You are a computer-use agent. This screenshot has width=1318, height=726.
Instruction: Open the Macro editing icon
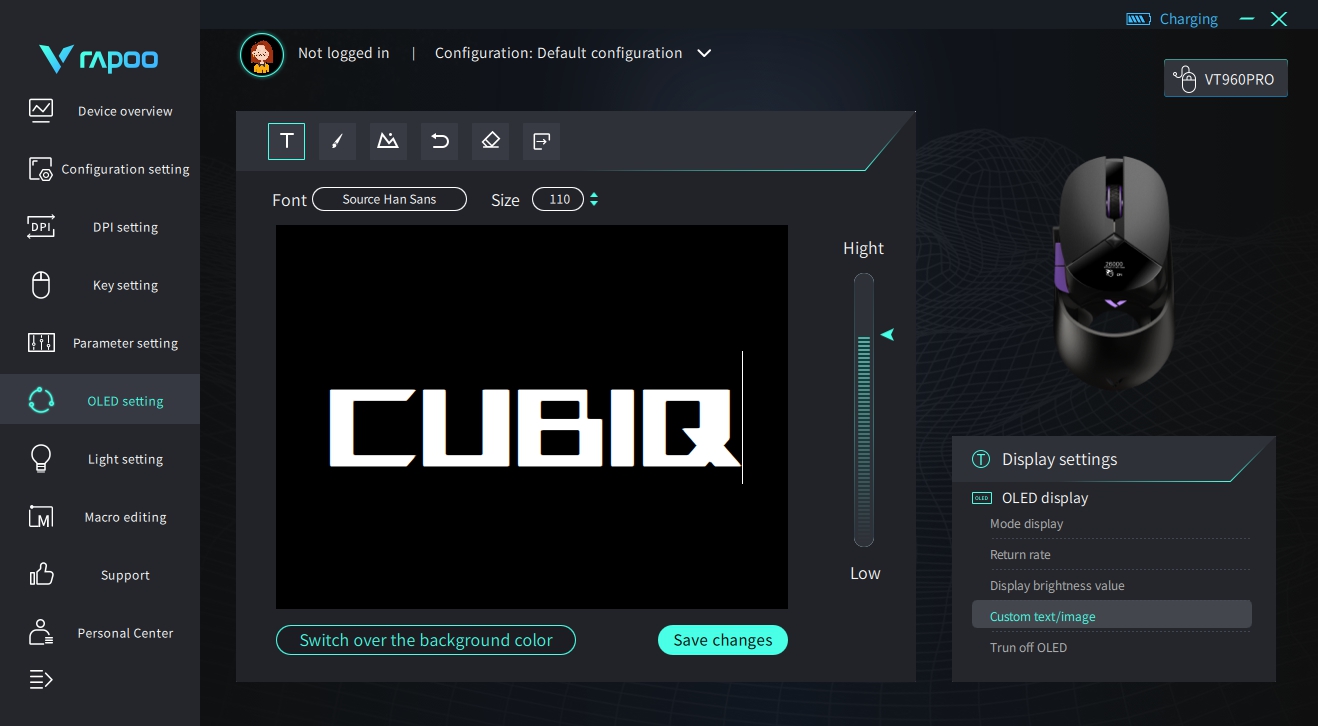tap(41, 517)
